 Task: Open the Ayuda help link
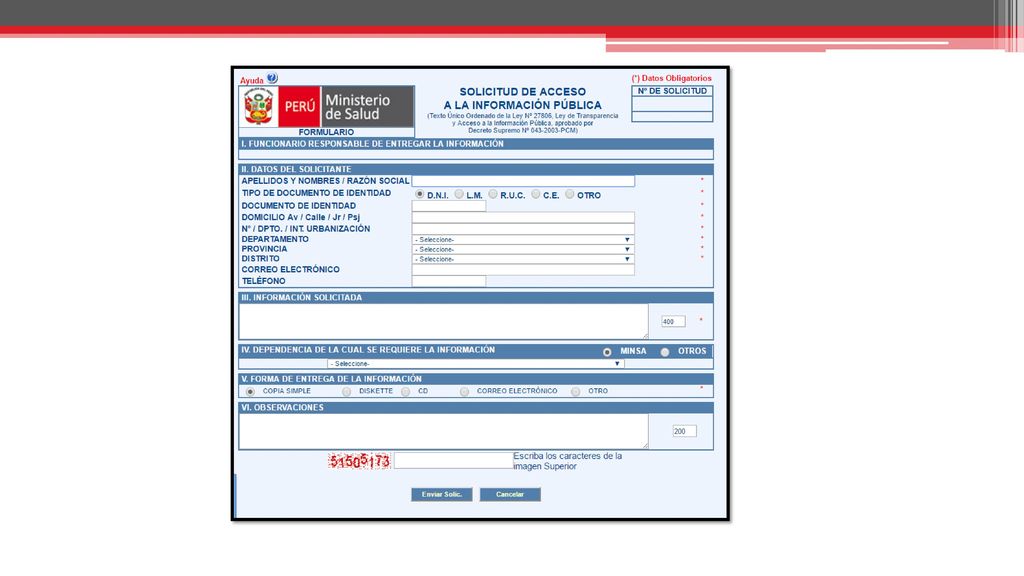(x=251, y=80)
